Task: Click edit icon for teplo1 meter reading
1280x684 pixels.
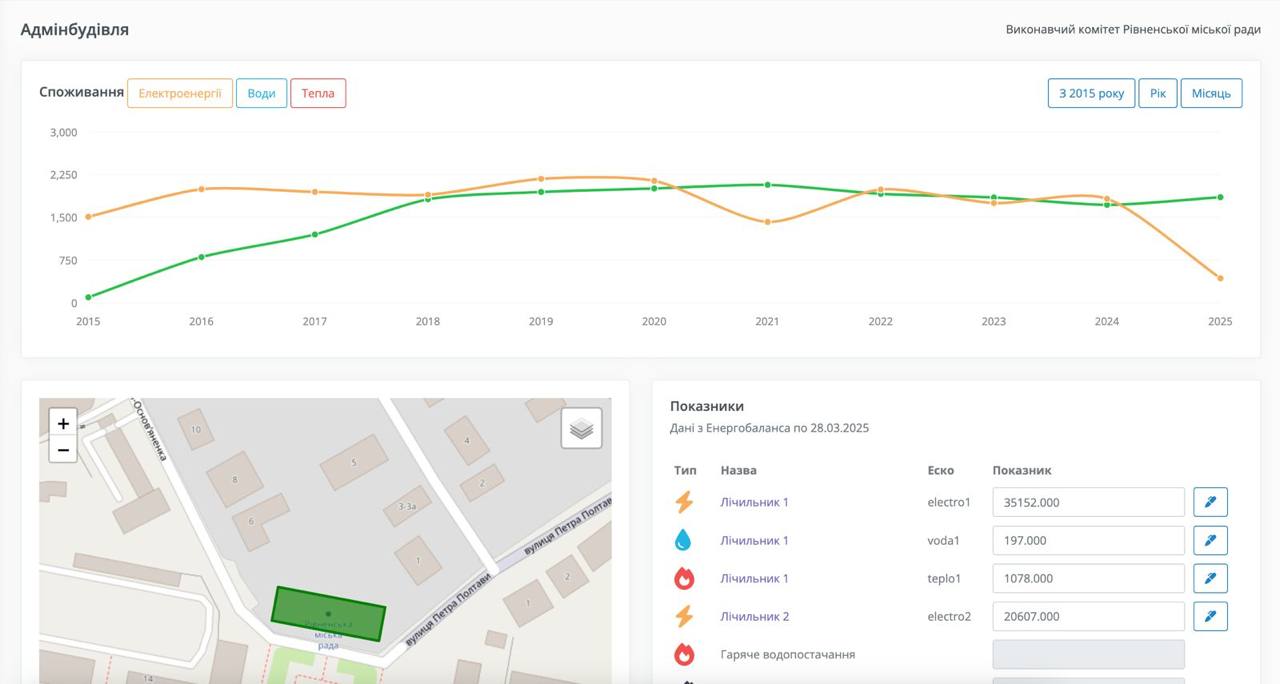Action: coord(1210,578)
